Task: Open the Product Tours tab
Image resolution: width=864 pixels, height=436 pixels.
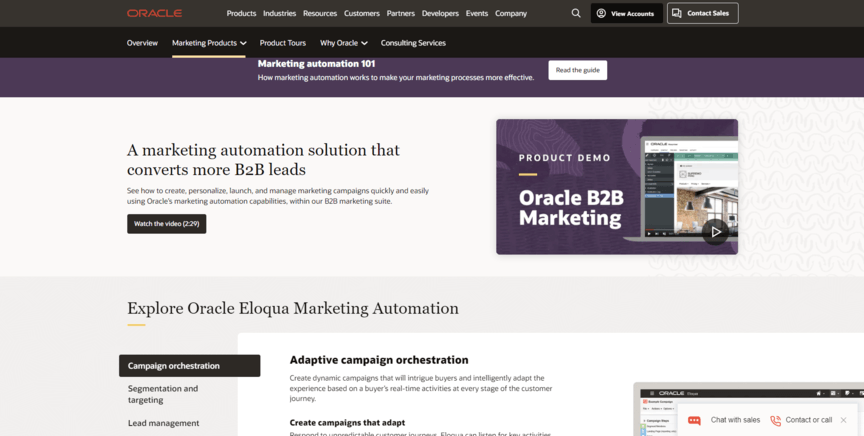Action: 283,42
